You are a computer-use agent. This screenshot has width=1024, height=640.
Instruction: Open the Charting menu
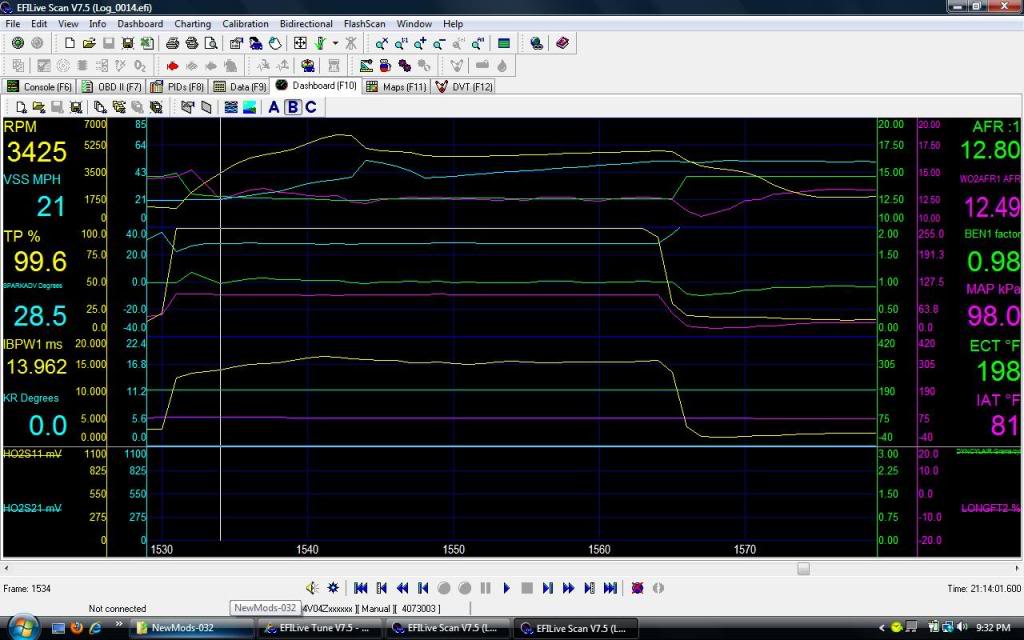pos(193,24)
